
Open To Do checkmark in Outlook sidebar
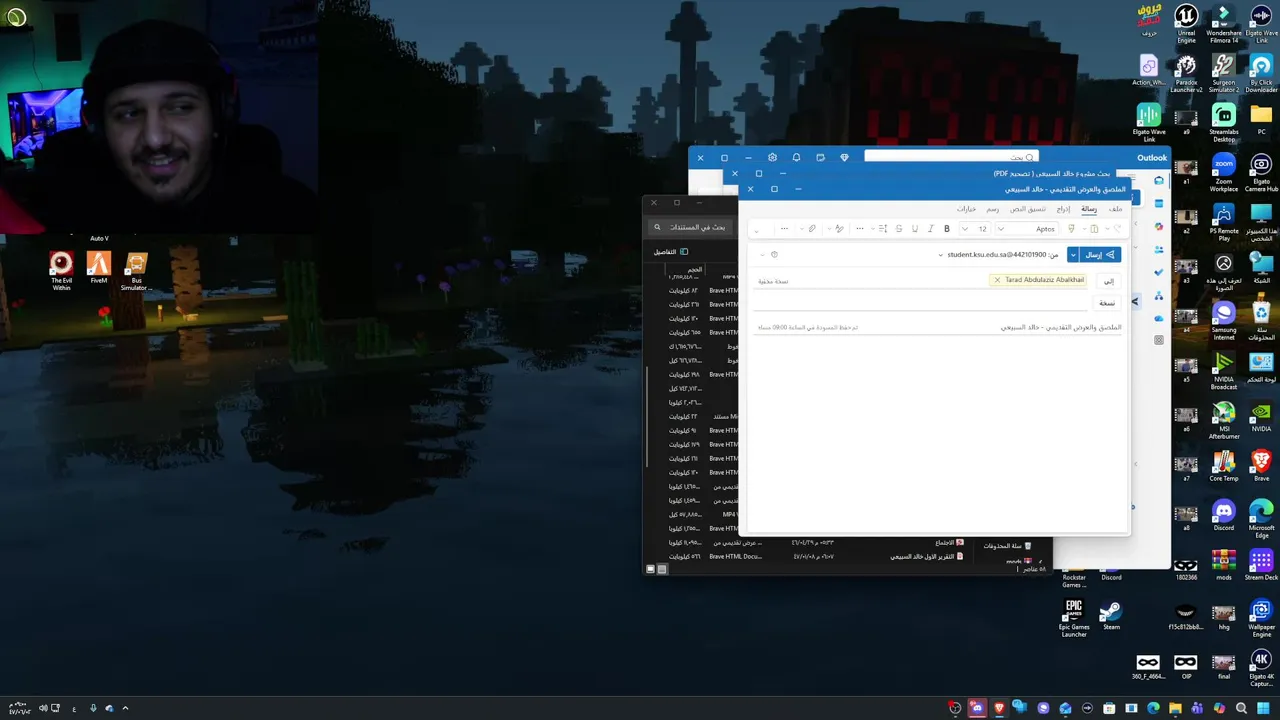point(1159,272)
